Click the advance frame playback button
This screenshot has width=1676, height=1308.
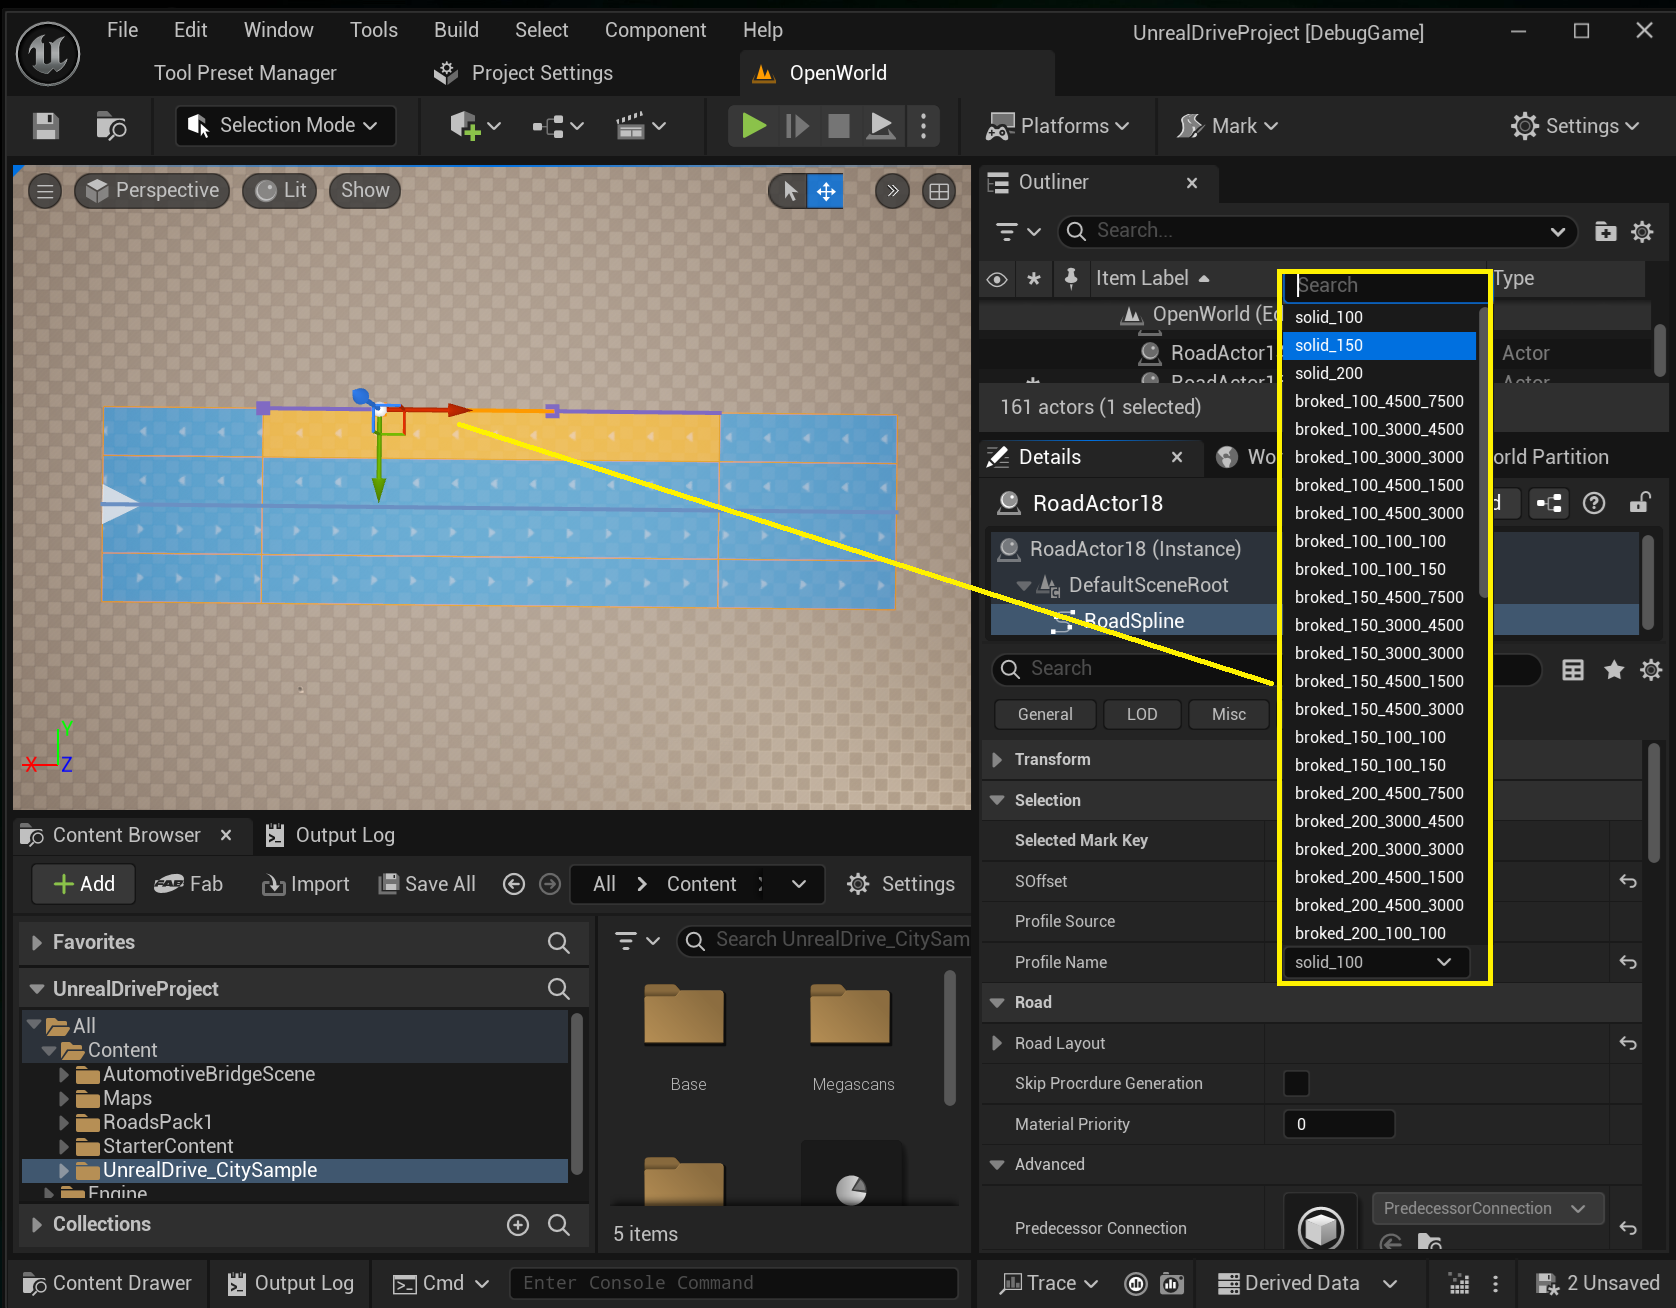pyautogui.click(x=797, y=126)
